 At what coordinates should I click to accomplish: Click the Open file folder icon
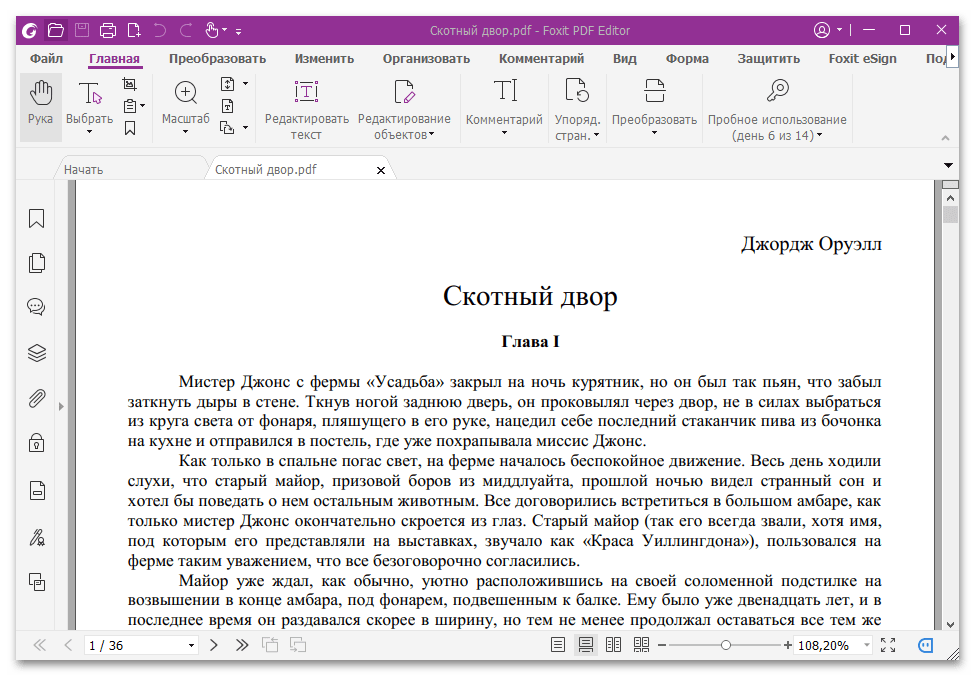pos(56,30)
